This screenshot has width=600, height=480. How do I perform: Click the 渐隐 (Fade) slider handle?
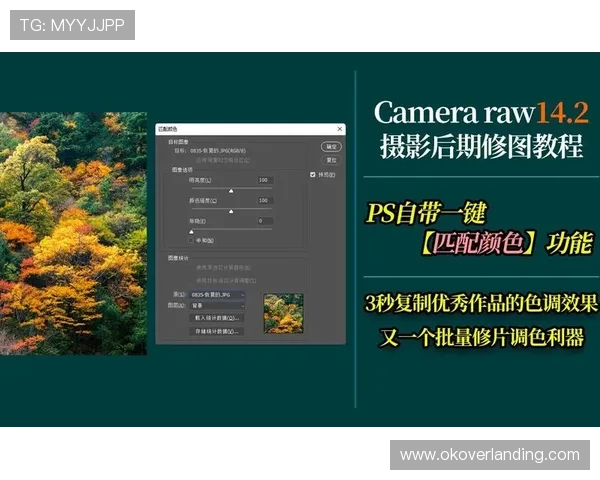(191, 232)
